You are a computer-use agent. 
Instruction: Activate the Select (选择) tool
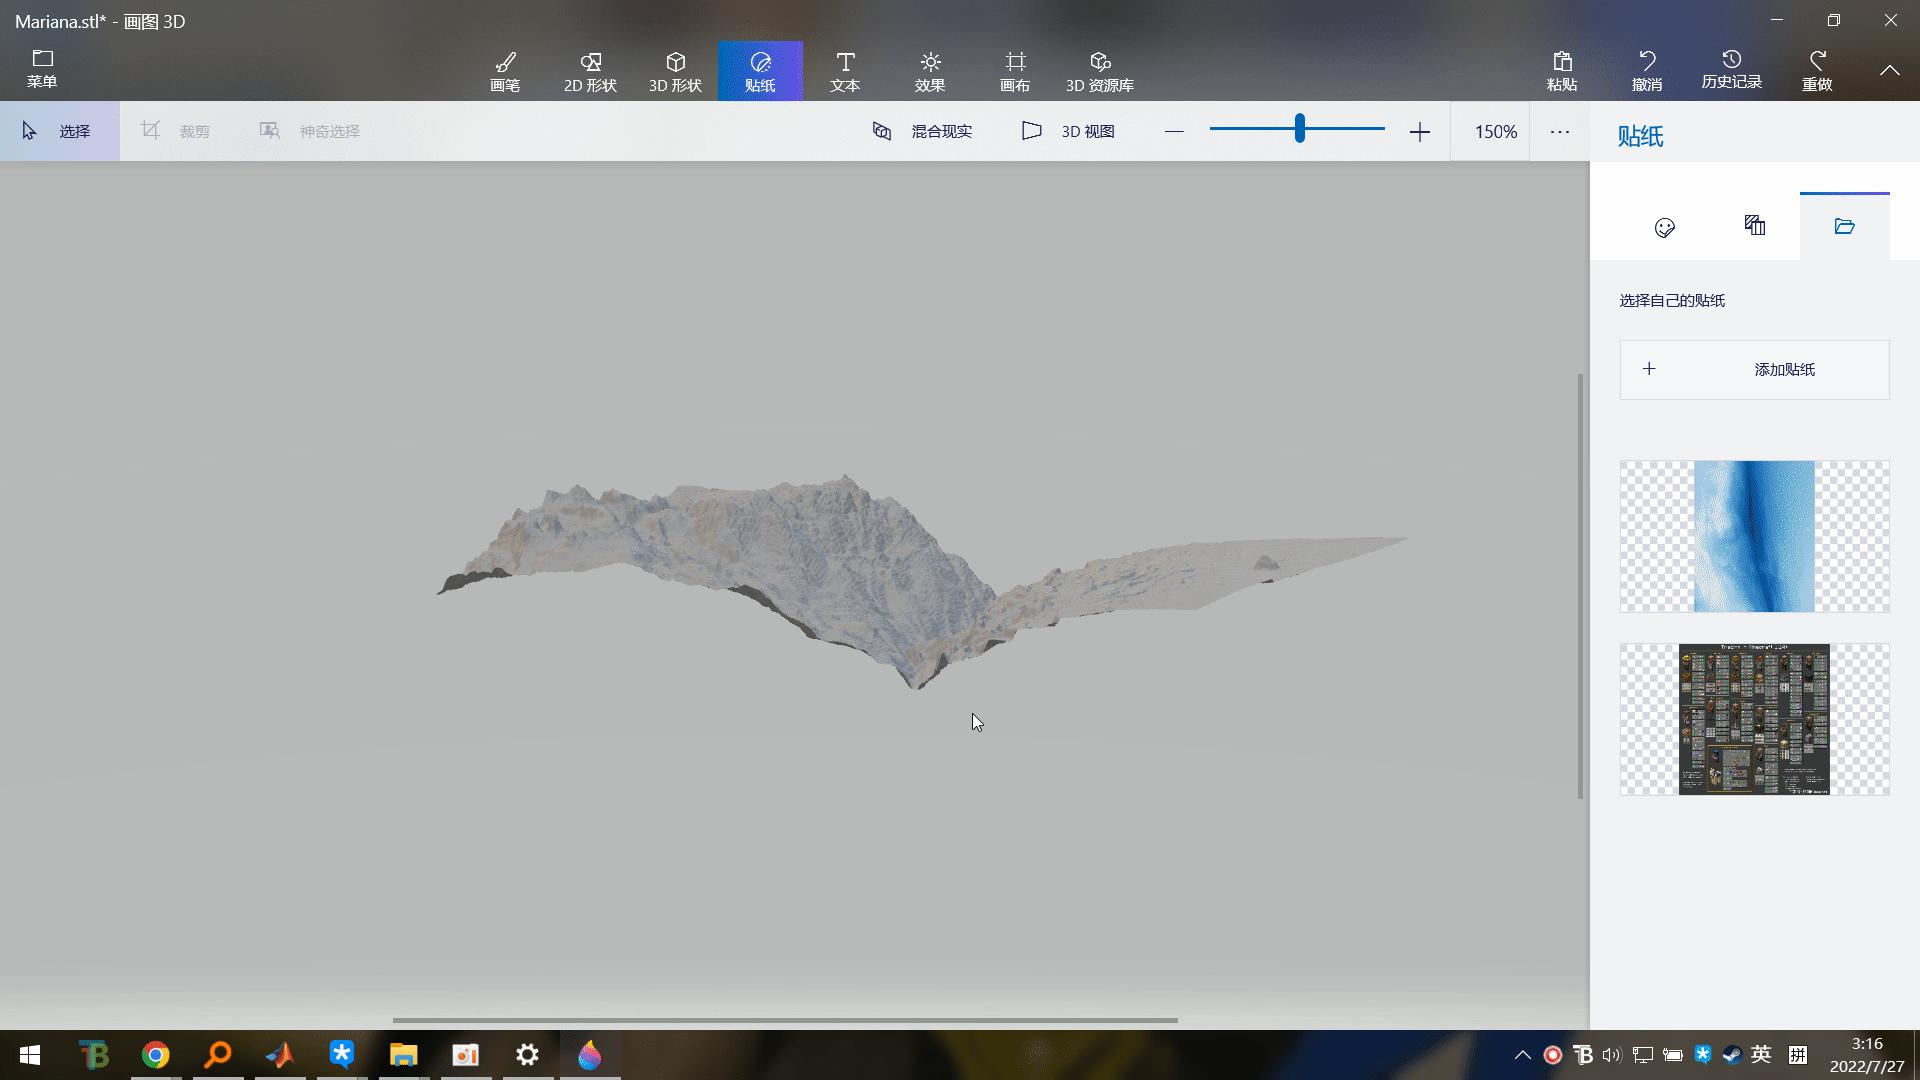pos(59,131)
